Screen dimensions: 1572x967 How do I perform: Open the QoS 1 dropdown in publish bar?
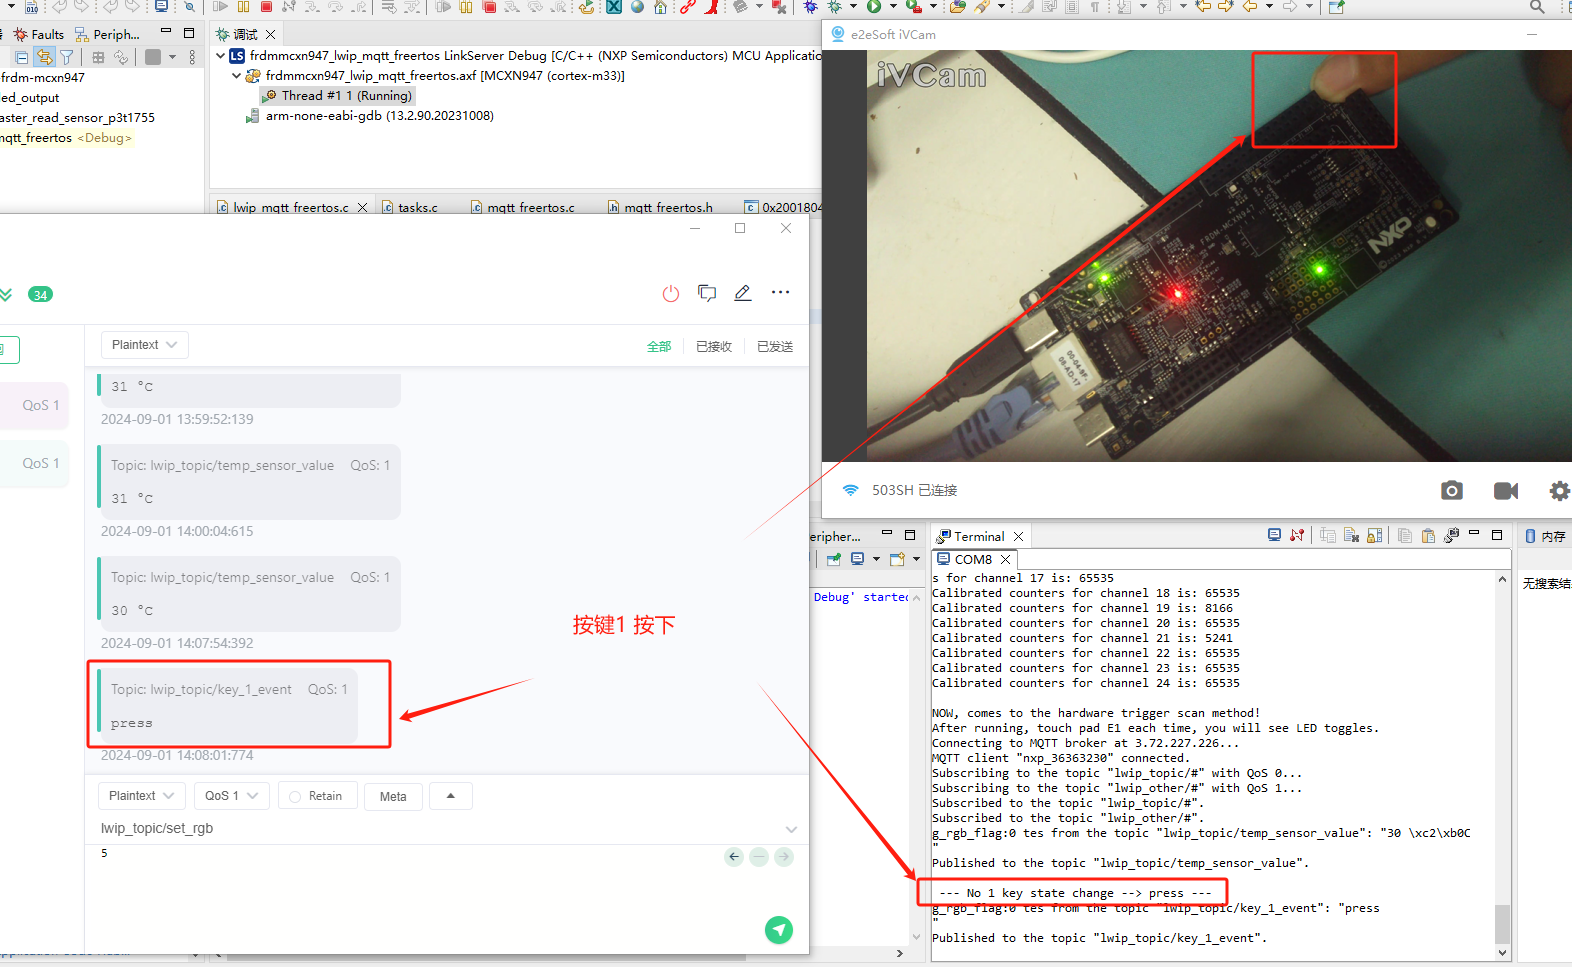(x=231, y=796)
